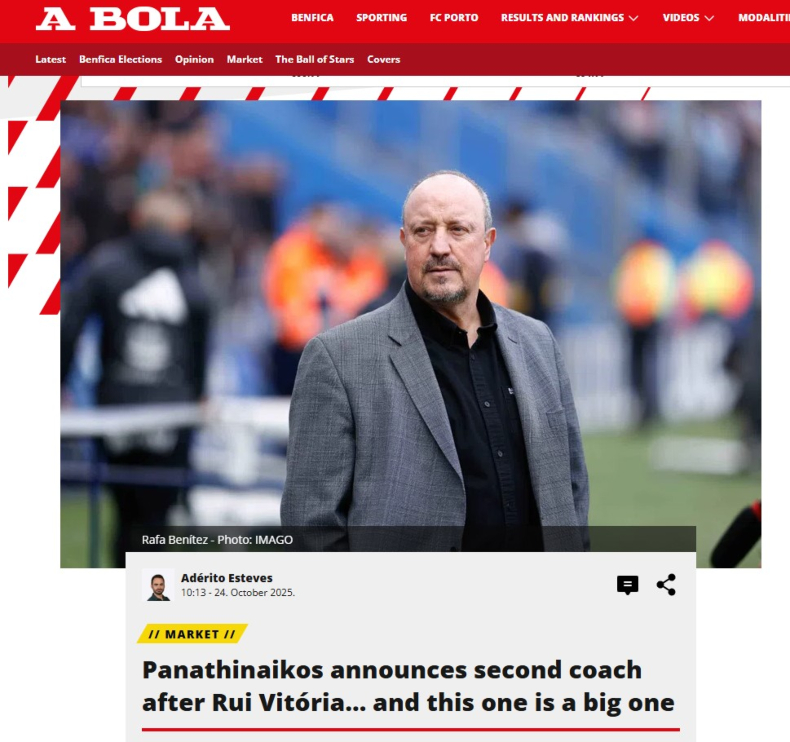Open the Benfica menu item

[x=312, y=18]
